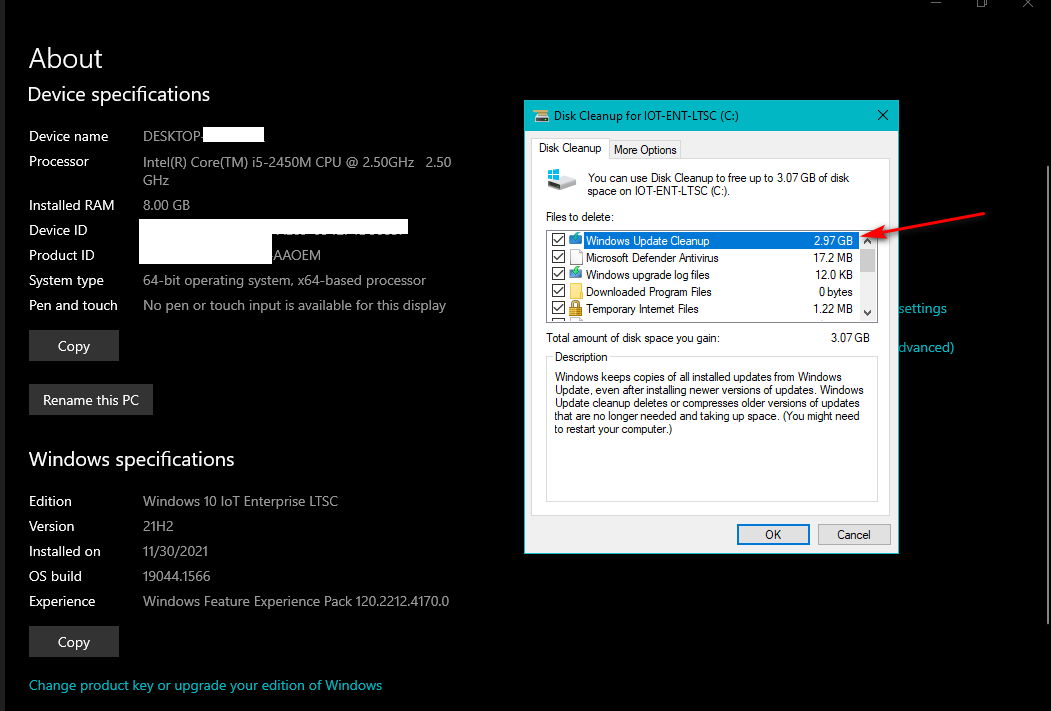Uncheck the Downloaded Program Files checkbox
1051x711 pixels.
pos(558,292)
